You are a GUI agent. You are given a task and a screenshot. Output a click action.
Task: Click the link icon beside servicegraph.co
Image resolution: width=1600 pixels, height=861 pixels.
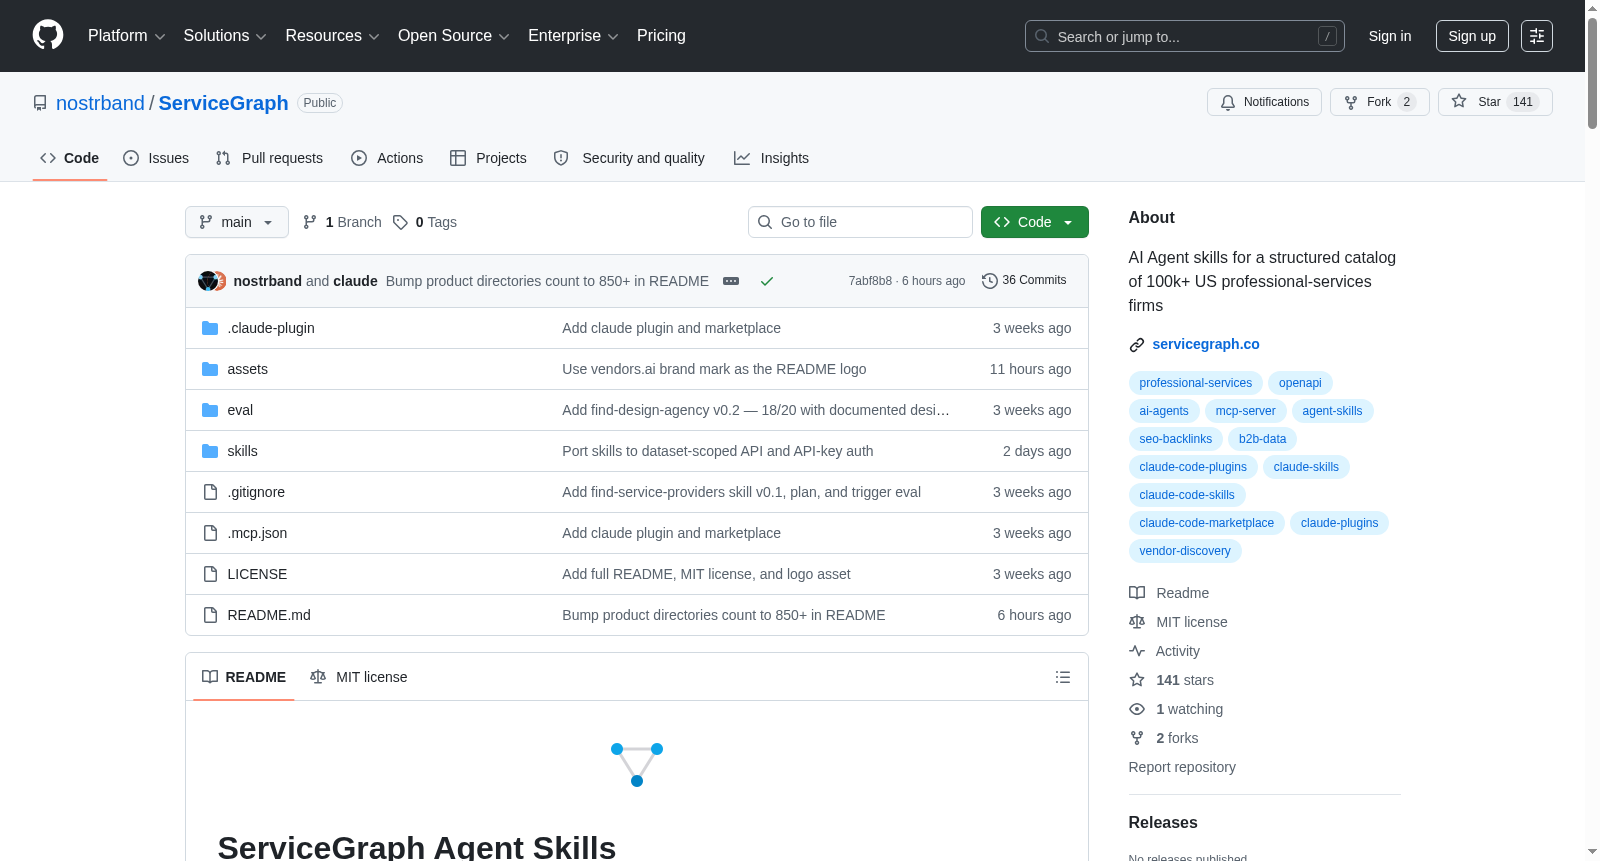coord(1137,345)
